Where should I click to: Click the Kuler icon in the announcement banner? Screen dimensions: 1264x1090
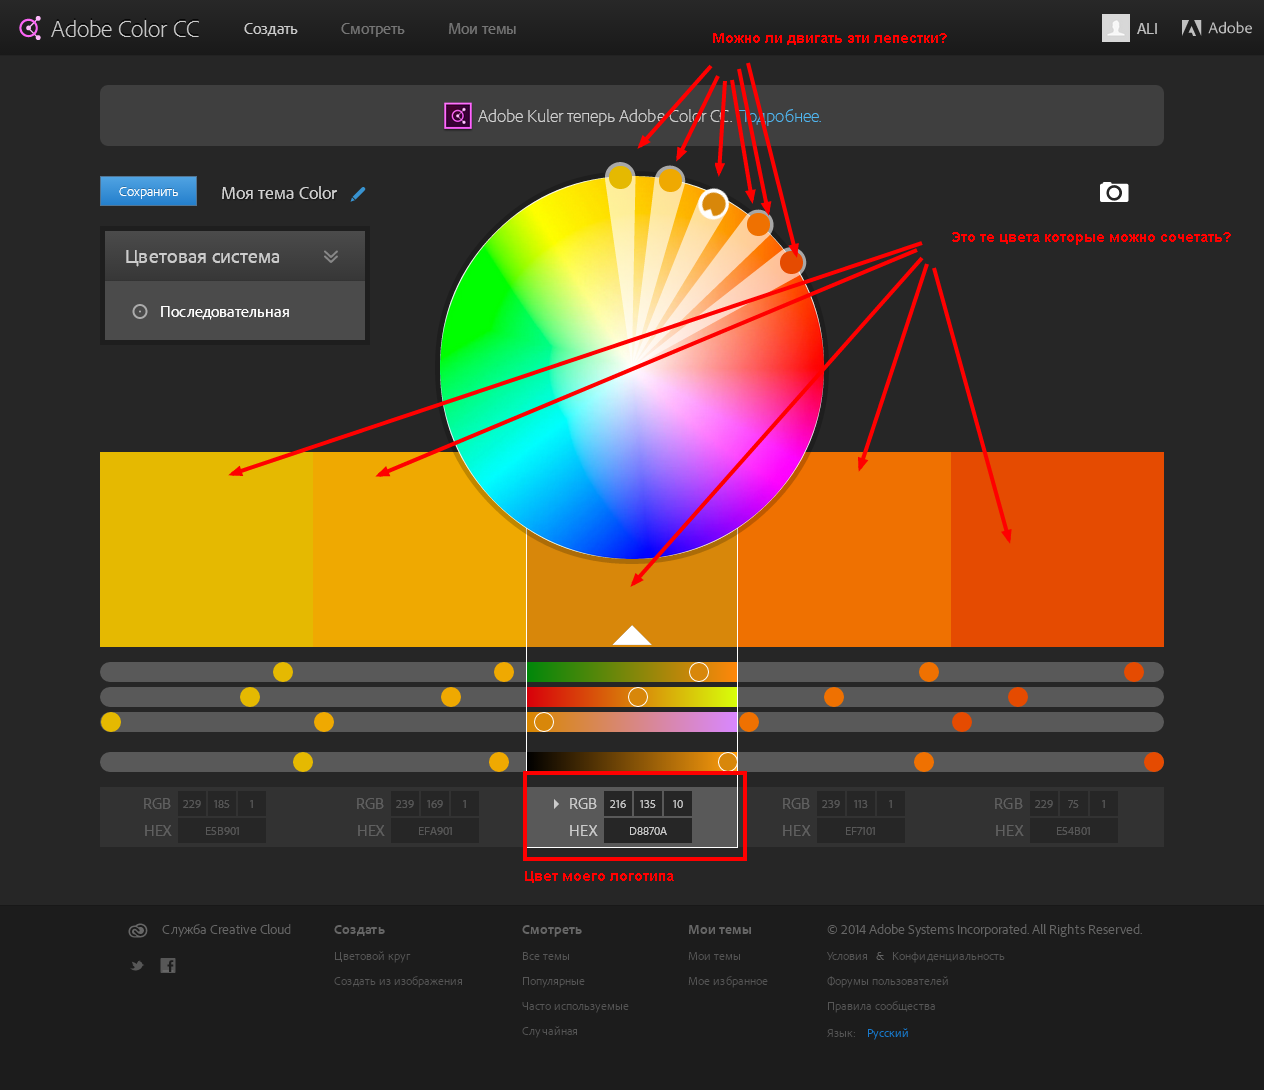(x=457, y=116)
